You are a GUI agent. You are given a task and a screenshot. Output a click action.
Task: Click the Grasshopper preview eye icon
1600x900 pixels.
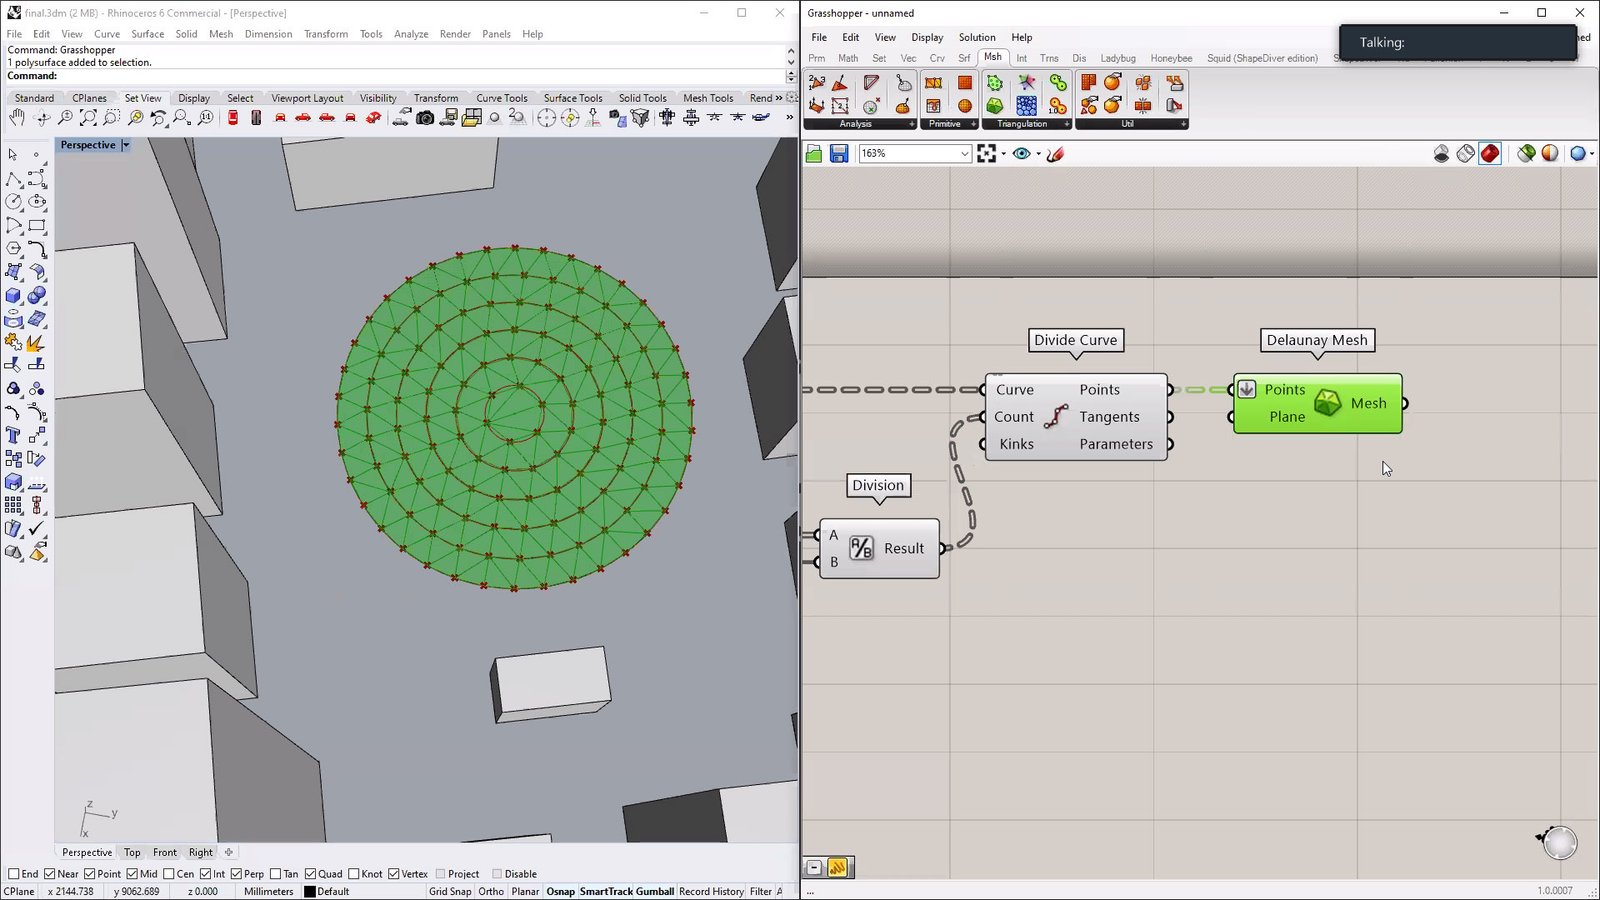(x=1021, y=154)
